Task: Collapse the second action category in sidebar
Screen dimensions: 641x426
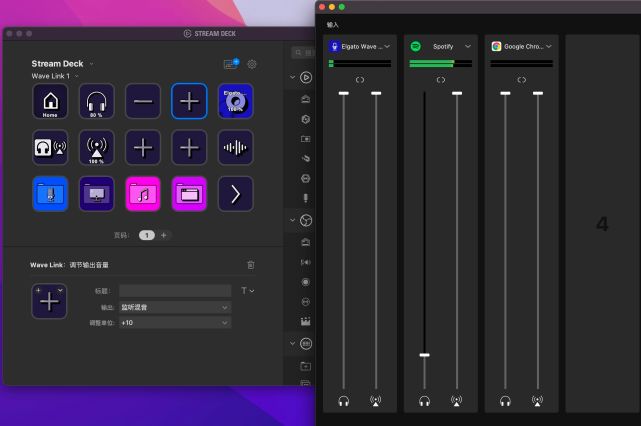Action: (292, 220)
